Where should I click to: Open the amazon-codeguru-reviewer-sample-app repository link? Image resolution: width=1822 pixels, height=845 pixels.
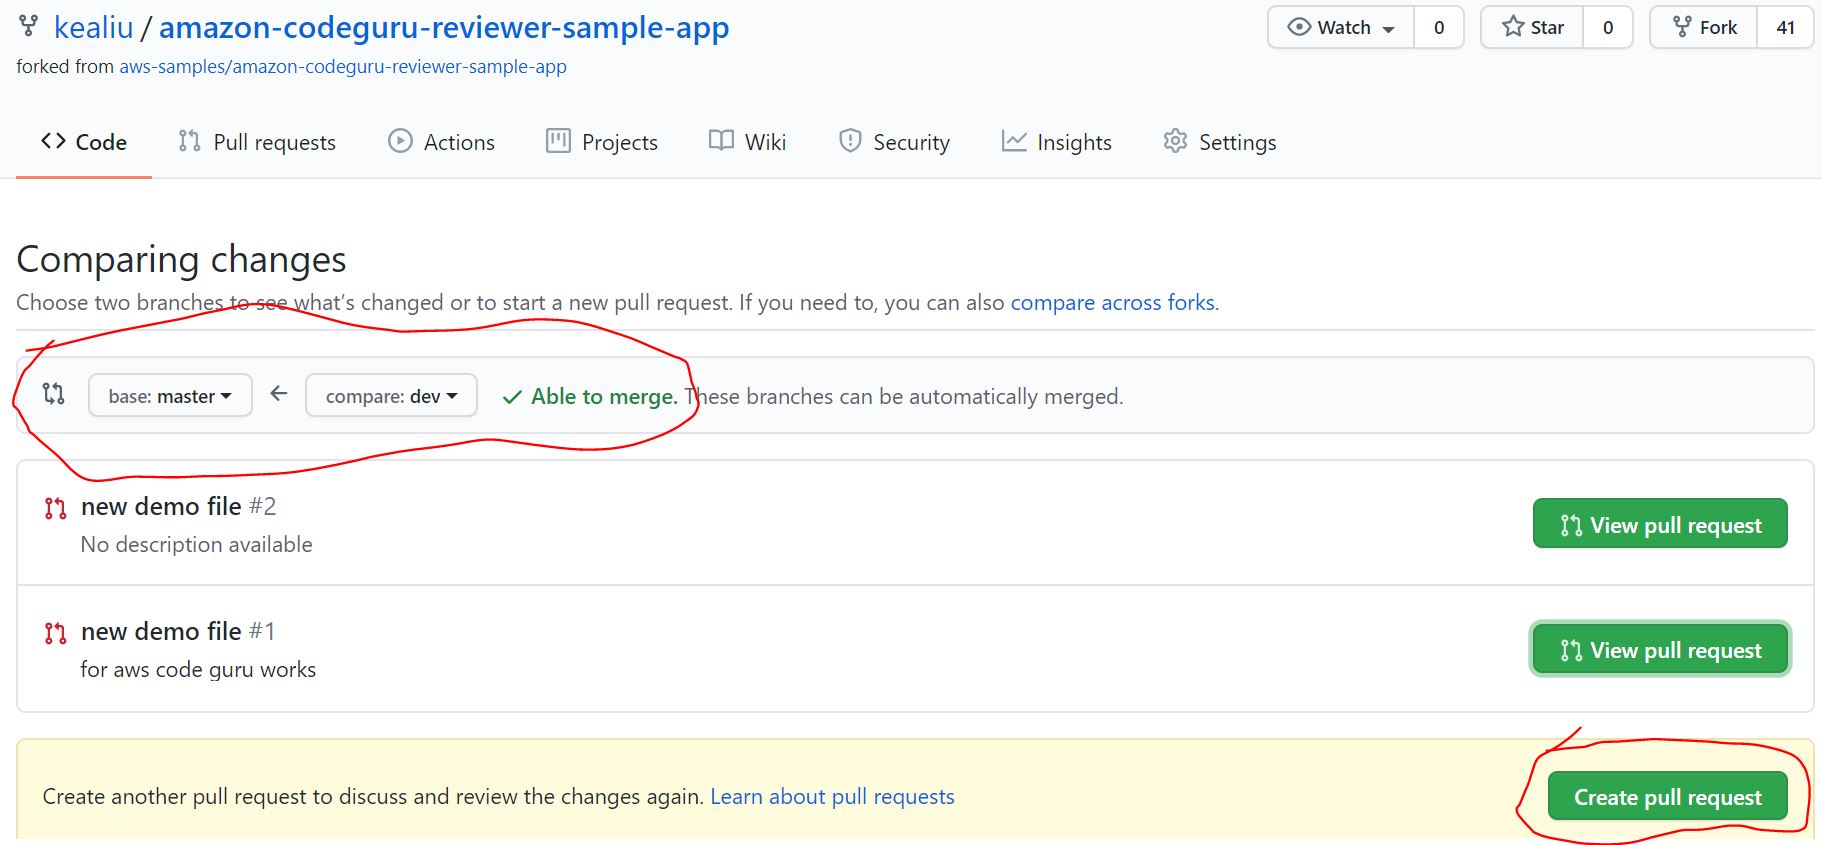pyautogui.click(x=444, y=27)
